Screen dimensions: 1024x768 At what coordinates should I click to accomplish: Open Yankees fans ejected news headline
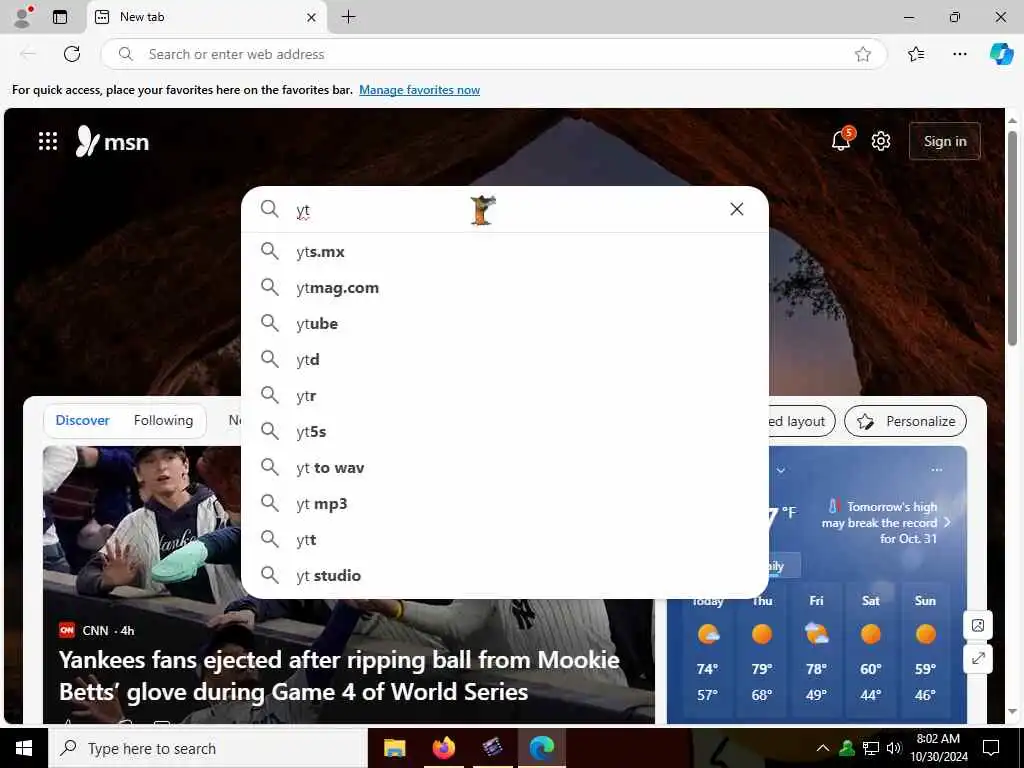[339, 676]
